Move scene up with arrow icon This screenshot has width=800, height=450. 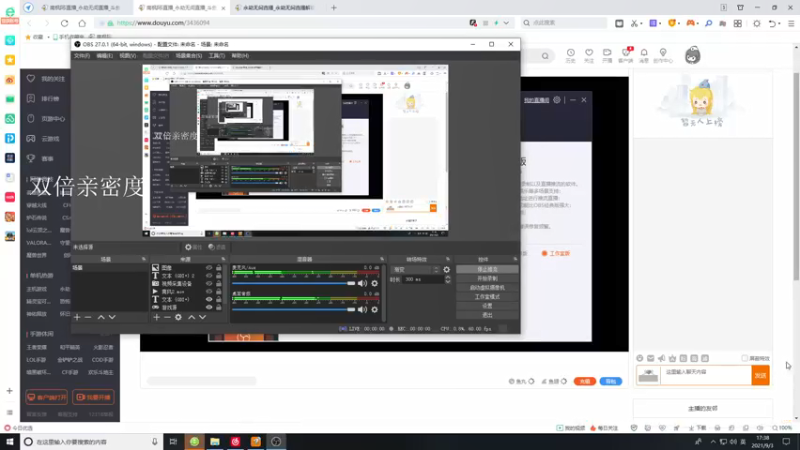tap(101, 317)
